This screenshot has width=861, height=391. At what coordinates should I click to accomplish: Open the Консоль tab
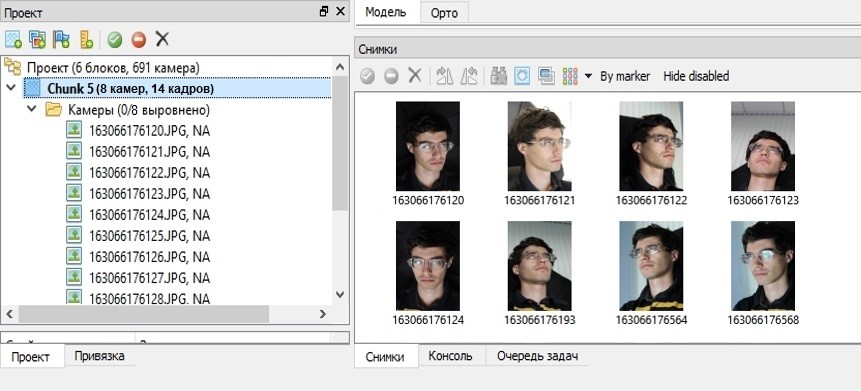[450, 356]
